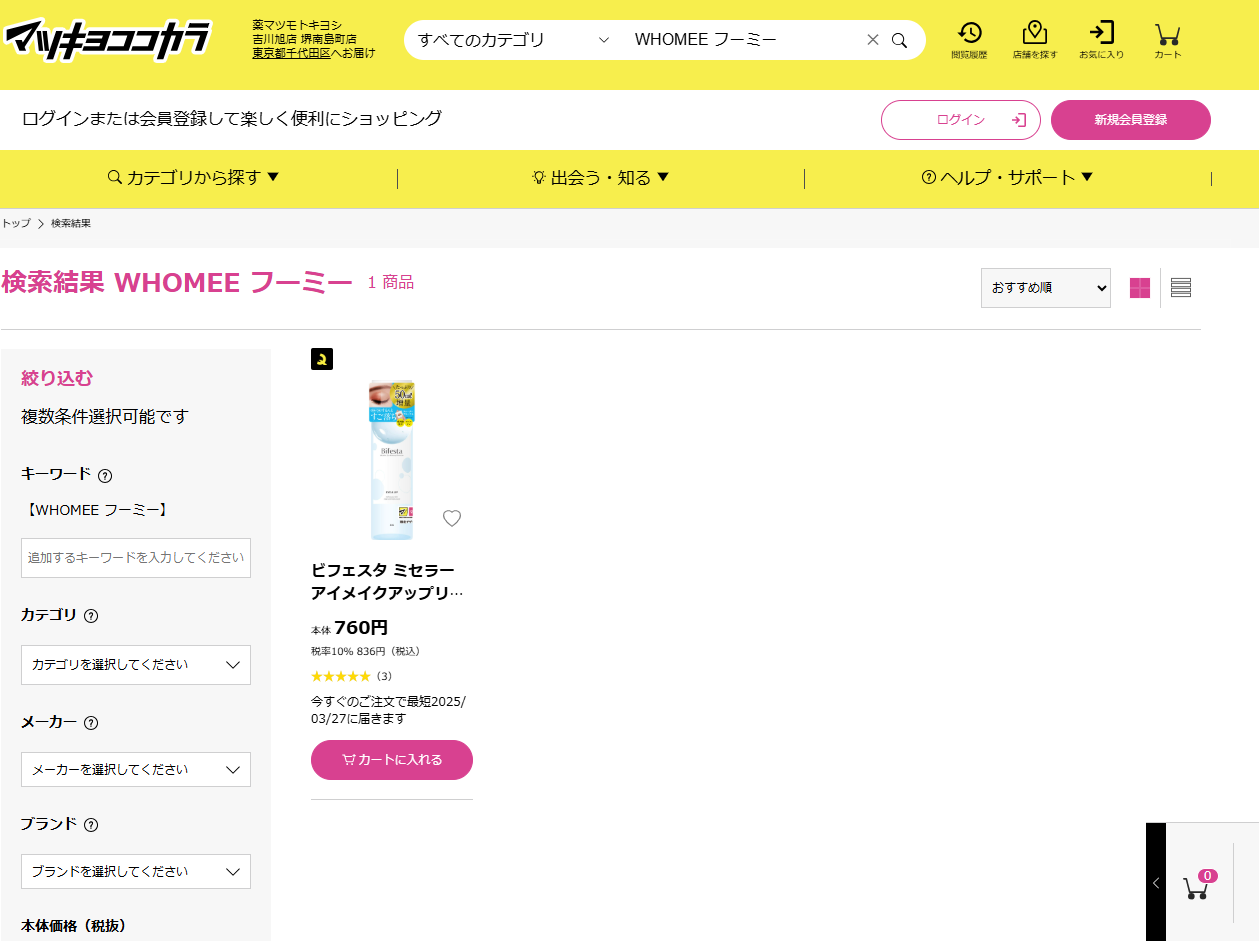Open the ビフェスタ ミセラー product title link
This screenshot has width=1259, height=941.
tap(388, 581)
